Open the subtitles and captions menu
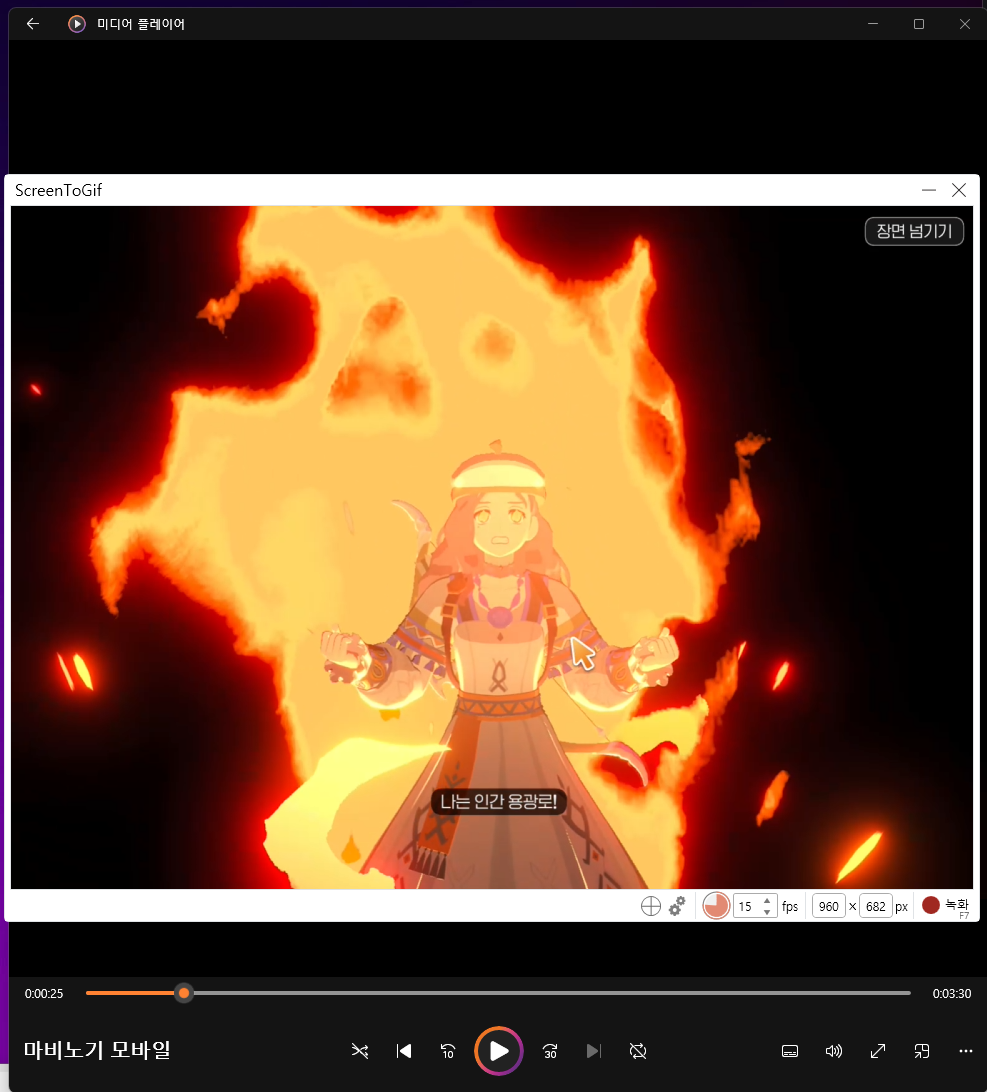This screenshot has height=1092, width=987. [x=790, y=1051]
